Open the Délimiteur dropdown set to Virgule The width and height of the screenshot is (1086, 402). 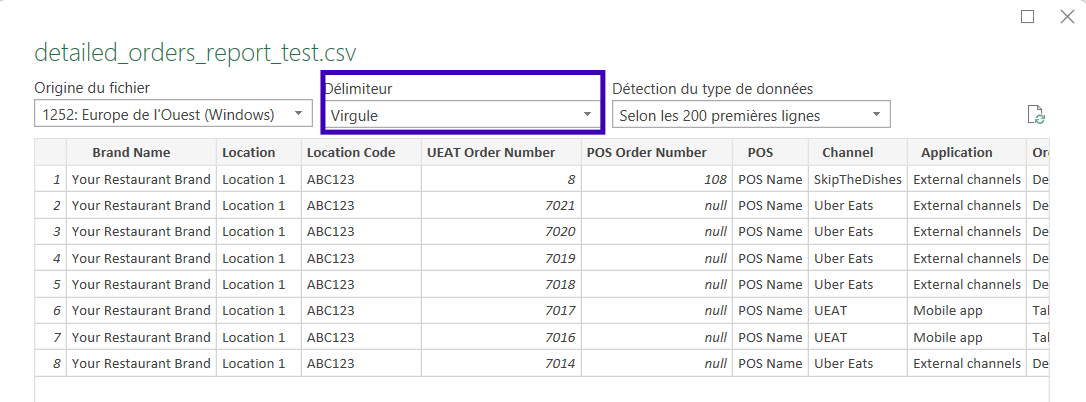click(x=463, y=115)
